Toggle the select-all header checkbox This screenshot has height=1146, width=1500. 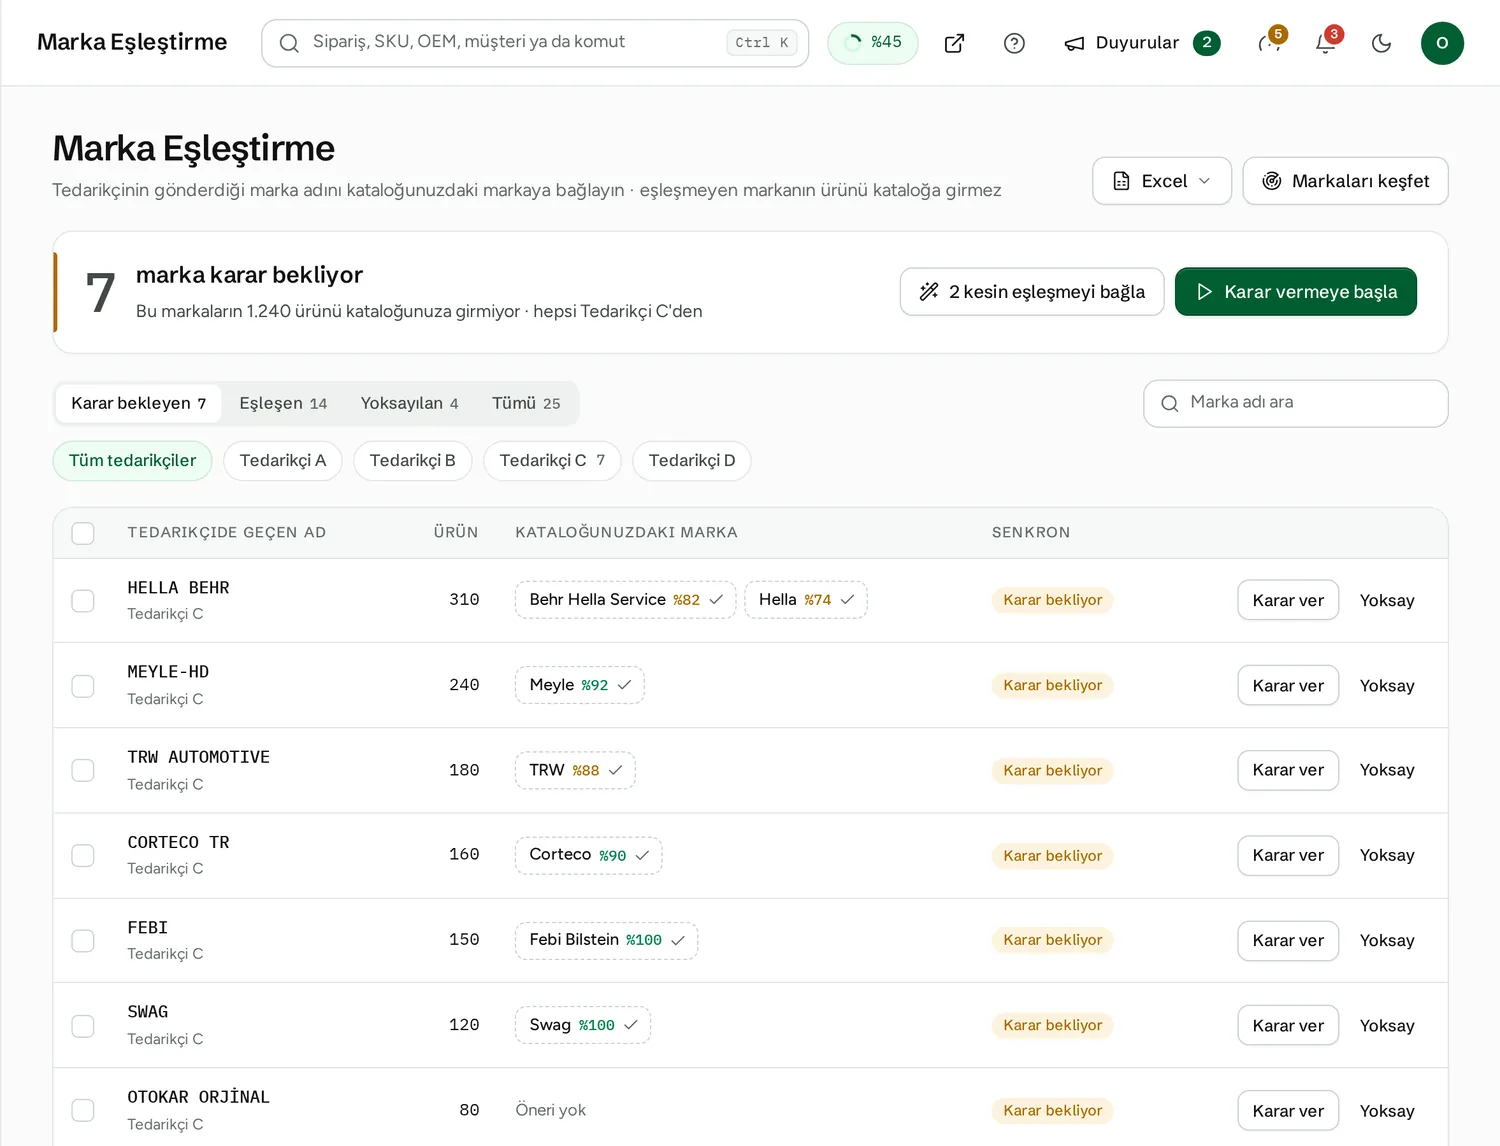(83, 533)
